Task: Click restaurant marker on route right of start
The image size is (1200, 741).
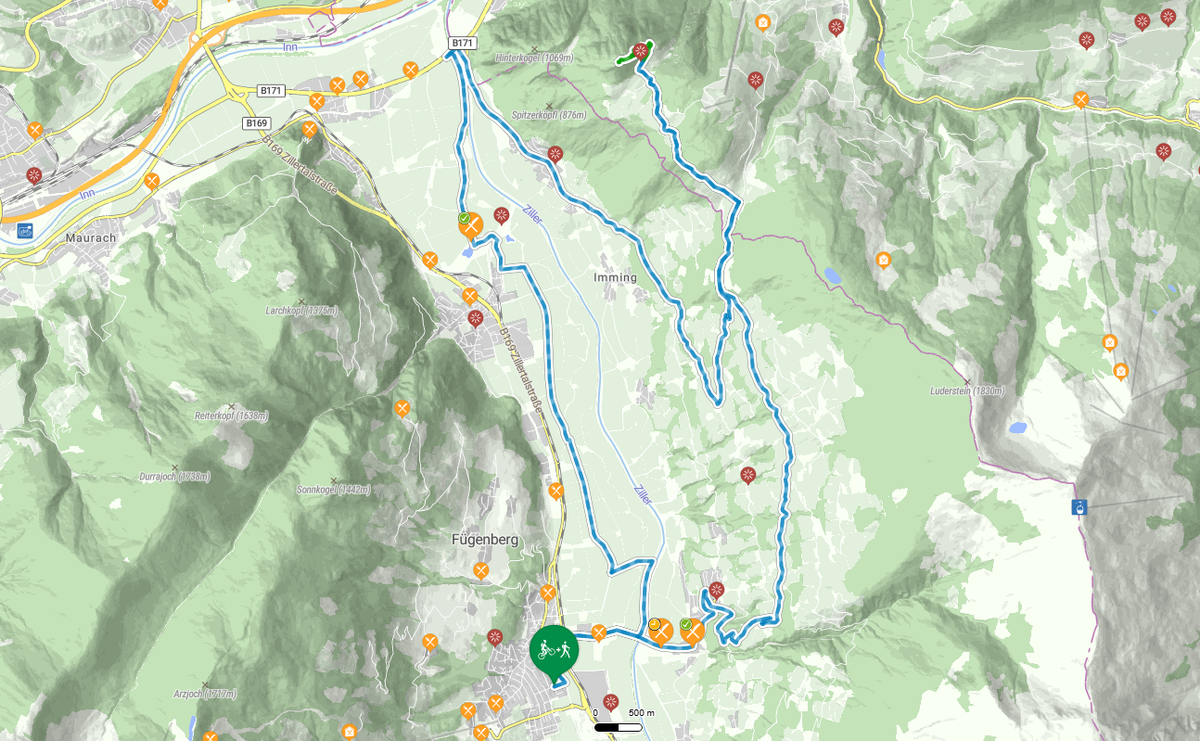Action: pyautogui.click(x=599, y=632)
